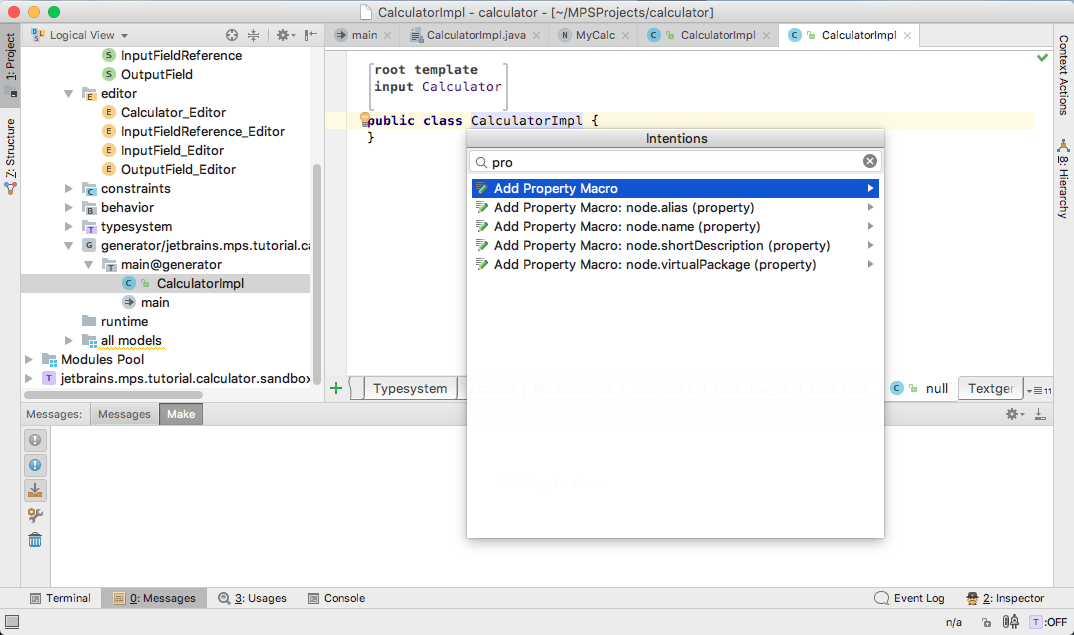Click the locate-in-tree target icon in Project panel
1074x635 pixels.
click(232, 35)
